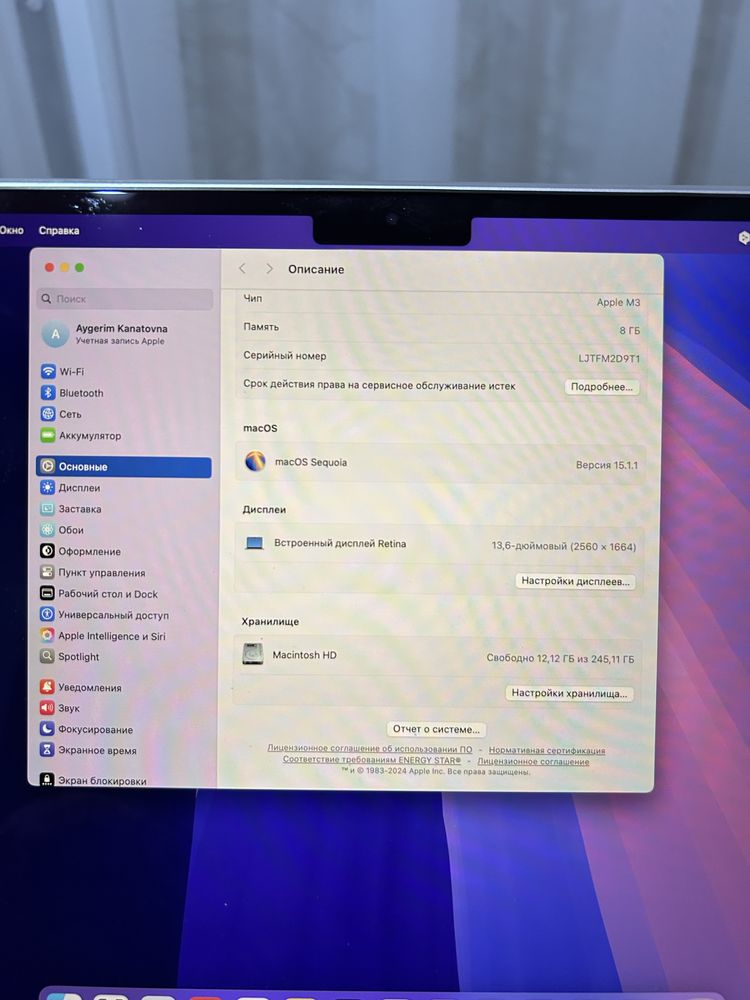Open Wi-Fi settings icon in sidebar

[48, 371]
